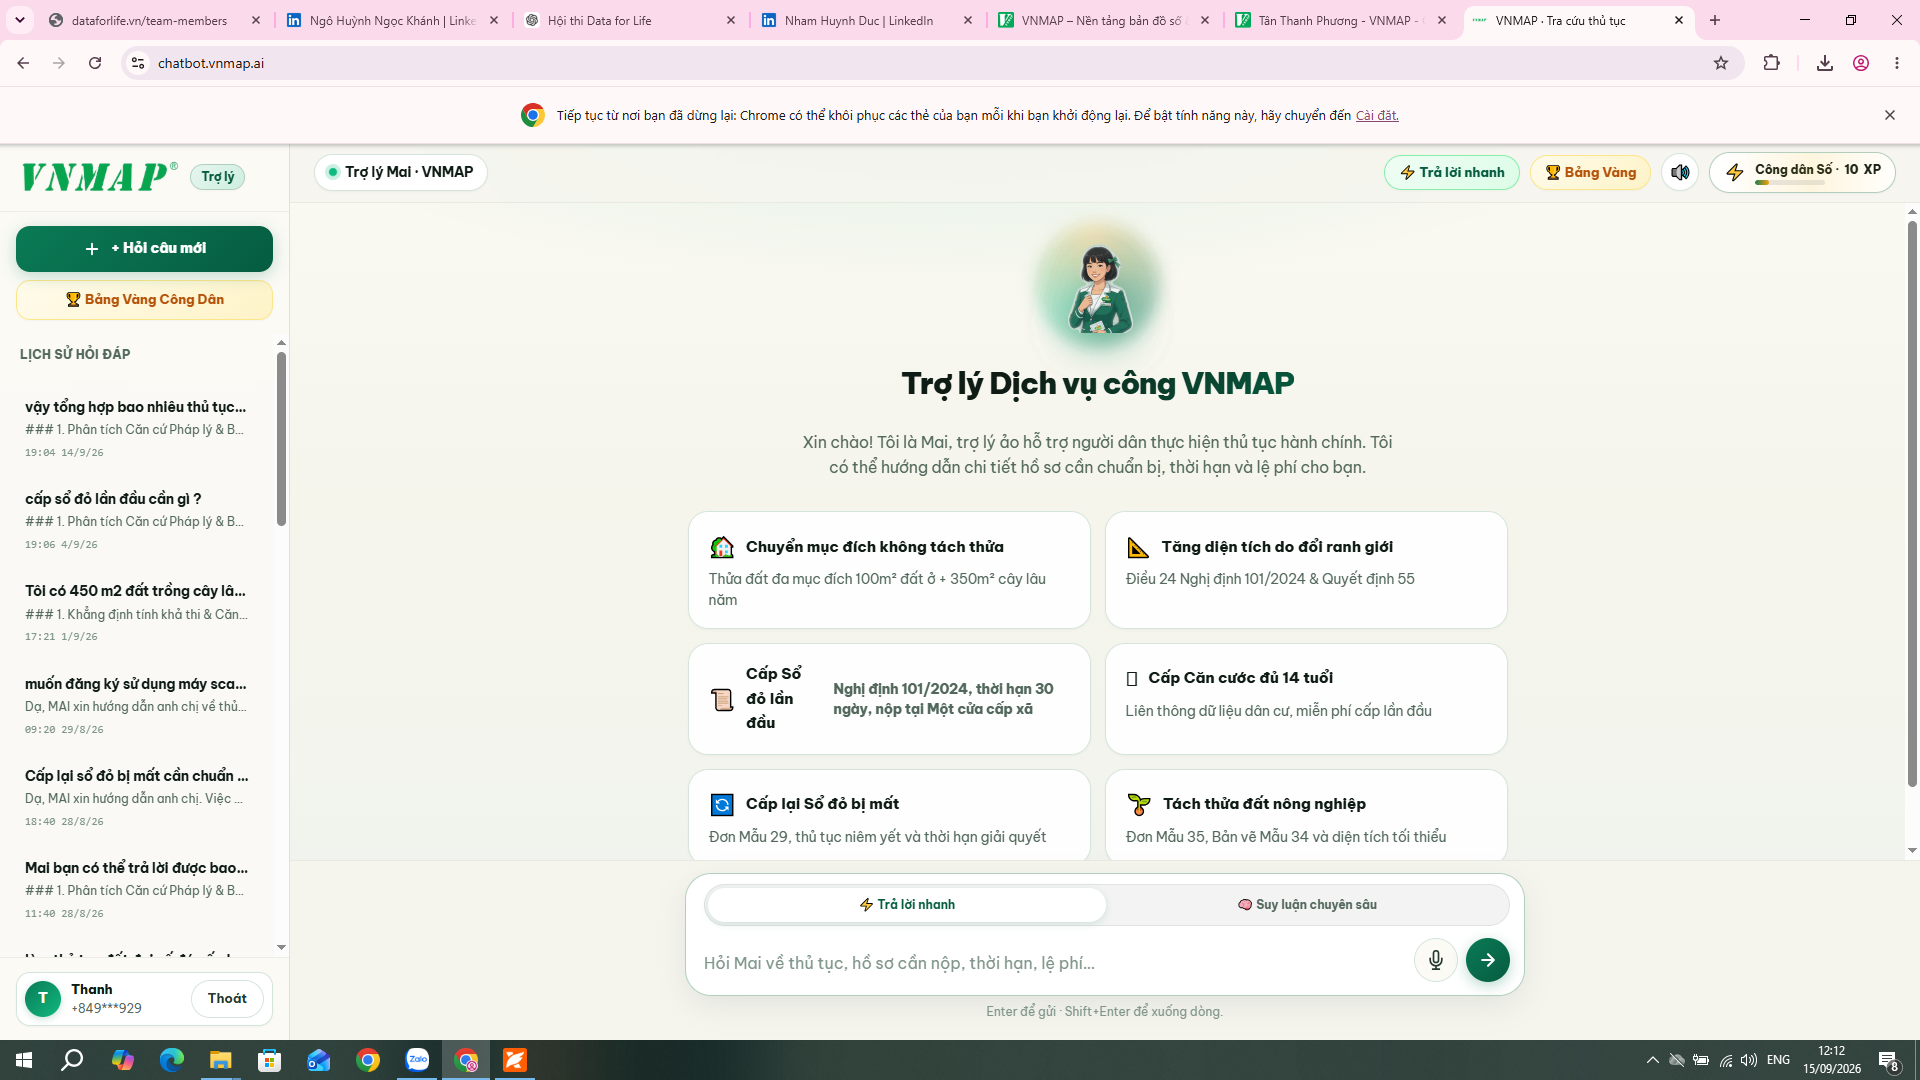The width and height of the screenshot is (1920, 1080).
Task: Switch to the Hội thi Data for Life tab
Action: click(x=631, y=20)
